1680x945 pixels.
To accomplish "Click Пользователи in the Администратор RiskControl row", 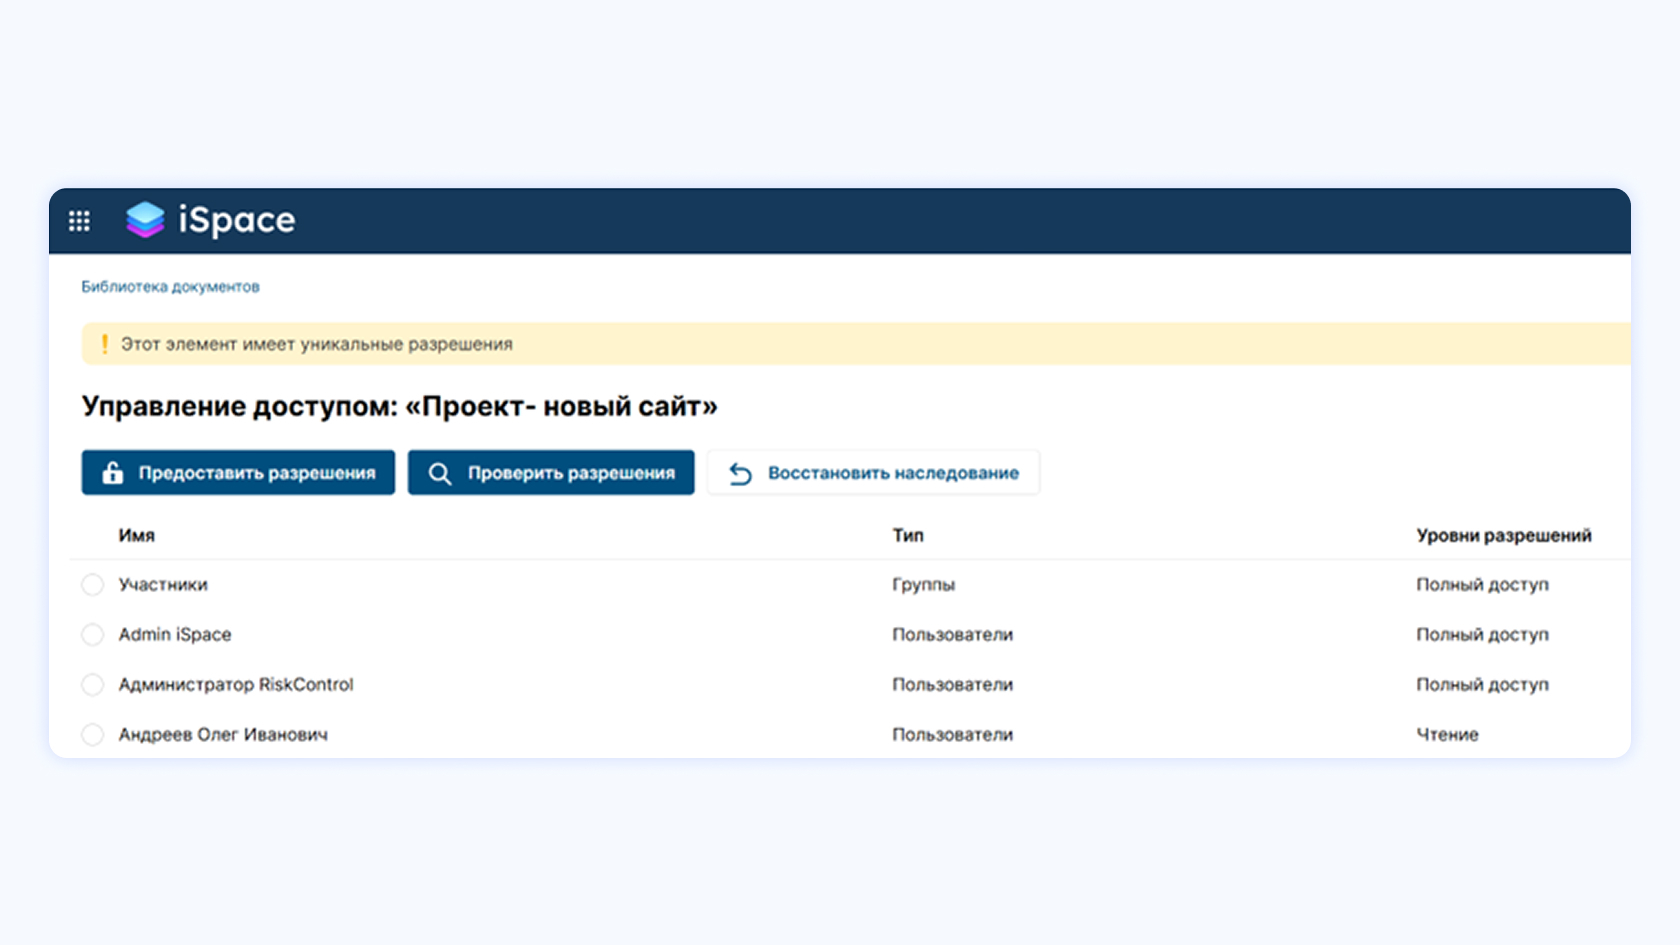I will coord(953,684).
